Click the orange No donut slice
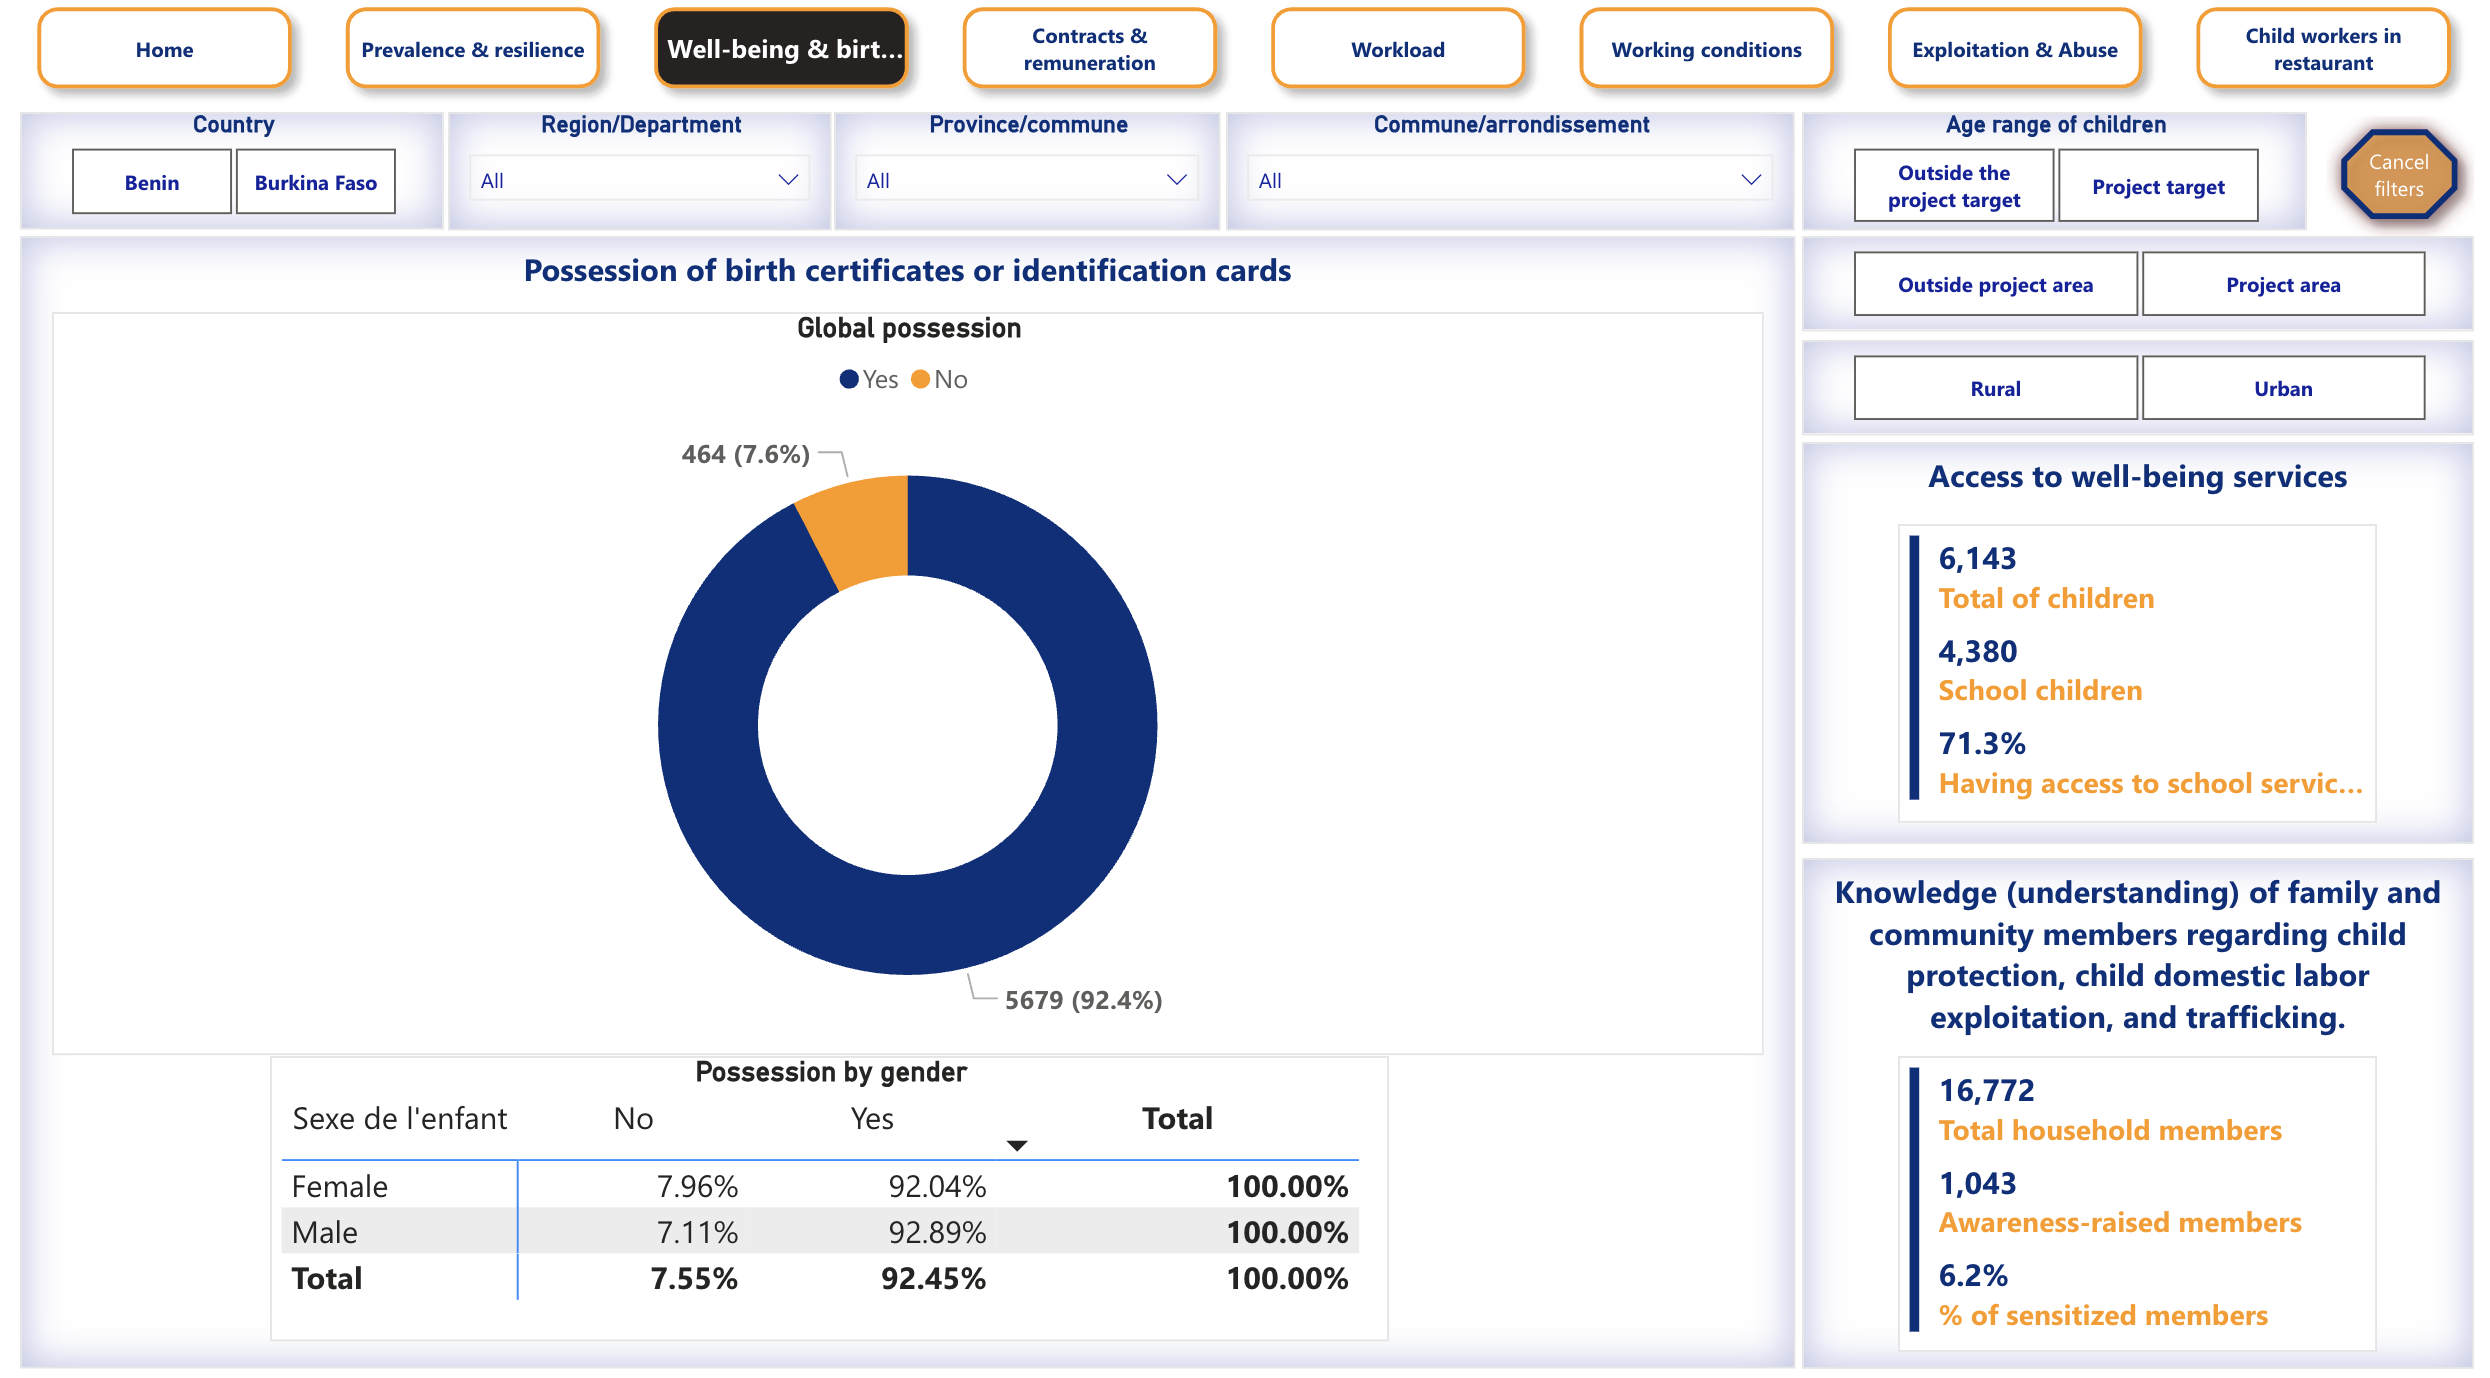Image resolution: width=2490 pixels, height=1378 pixels. [x=861, y=530]
